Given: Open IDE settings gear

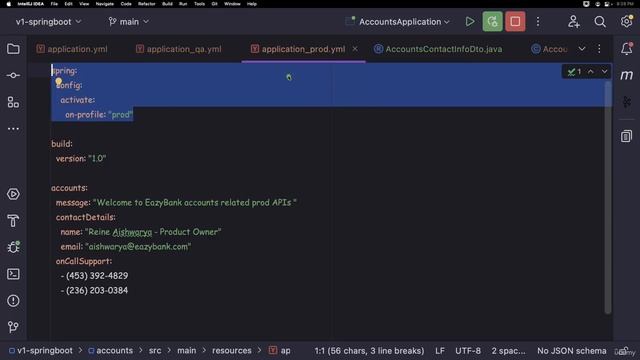Looking at the screenshot, I should [x=627, y=21].
